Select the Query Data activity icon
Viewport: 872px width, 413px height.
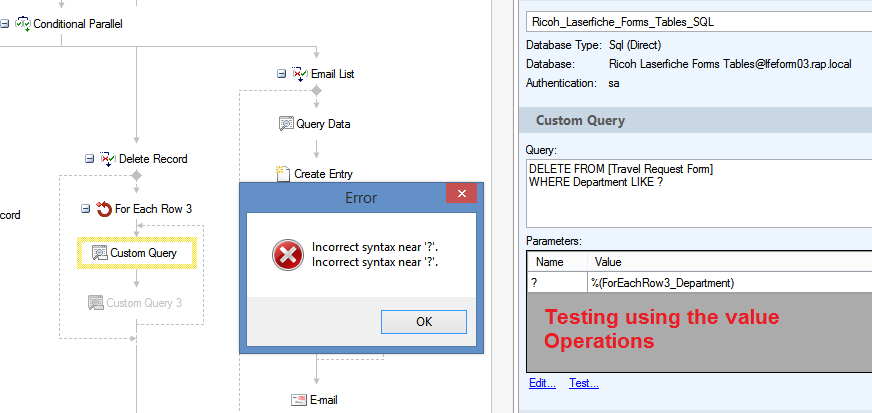point(286,123)
